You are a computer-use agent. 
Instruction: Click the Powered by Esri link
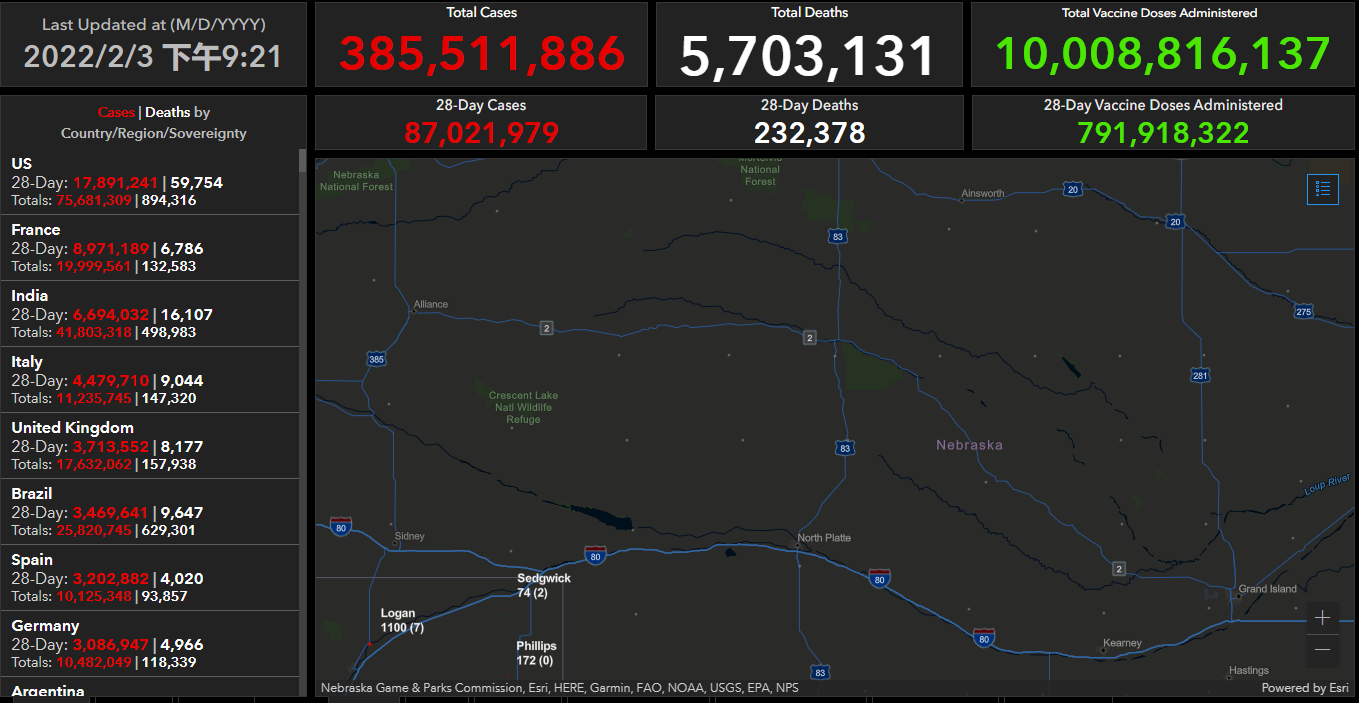click(1307, 688)
